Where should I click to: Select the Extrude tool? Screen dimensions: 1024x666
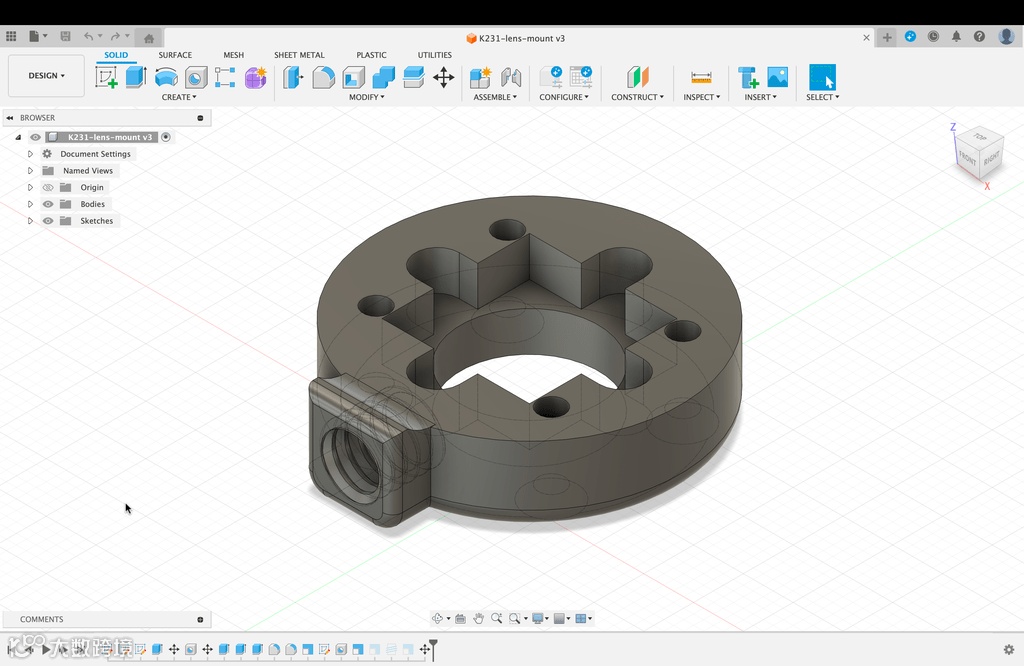[x=136, y=77]
